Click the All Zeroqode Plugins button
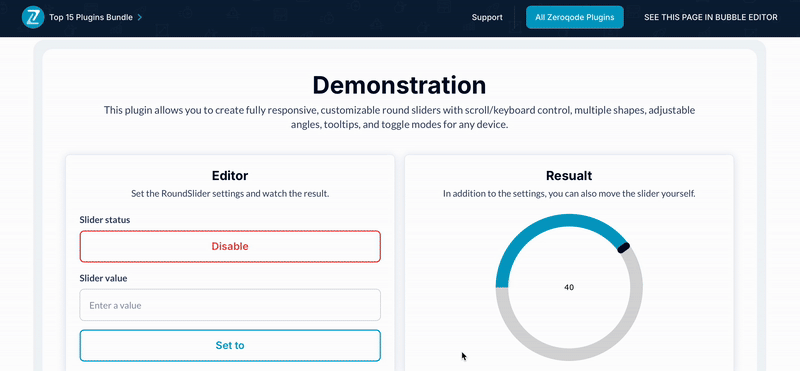The image size is (800, 371). click(574, 17)
